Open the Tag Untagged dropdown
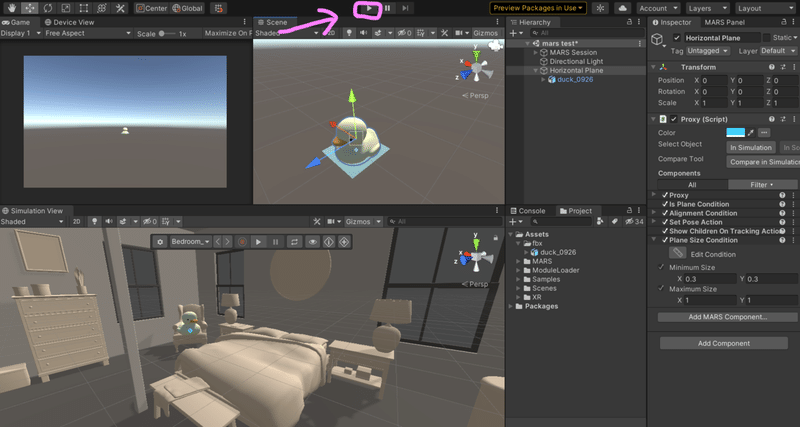This screenshot has width=800, height=427. tap(708, 51)
